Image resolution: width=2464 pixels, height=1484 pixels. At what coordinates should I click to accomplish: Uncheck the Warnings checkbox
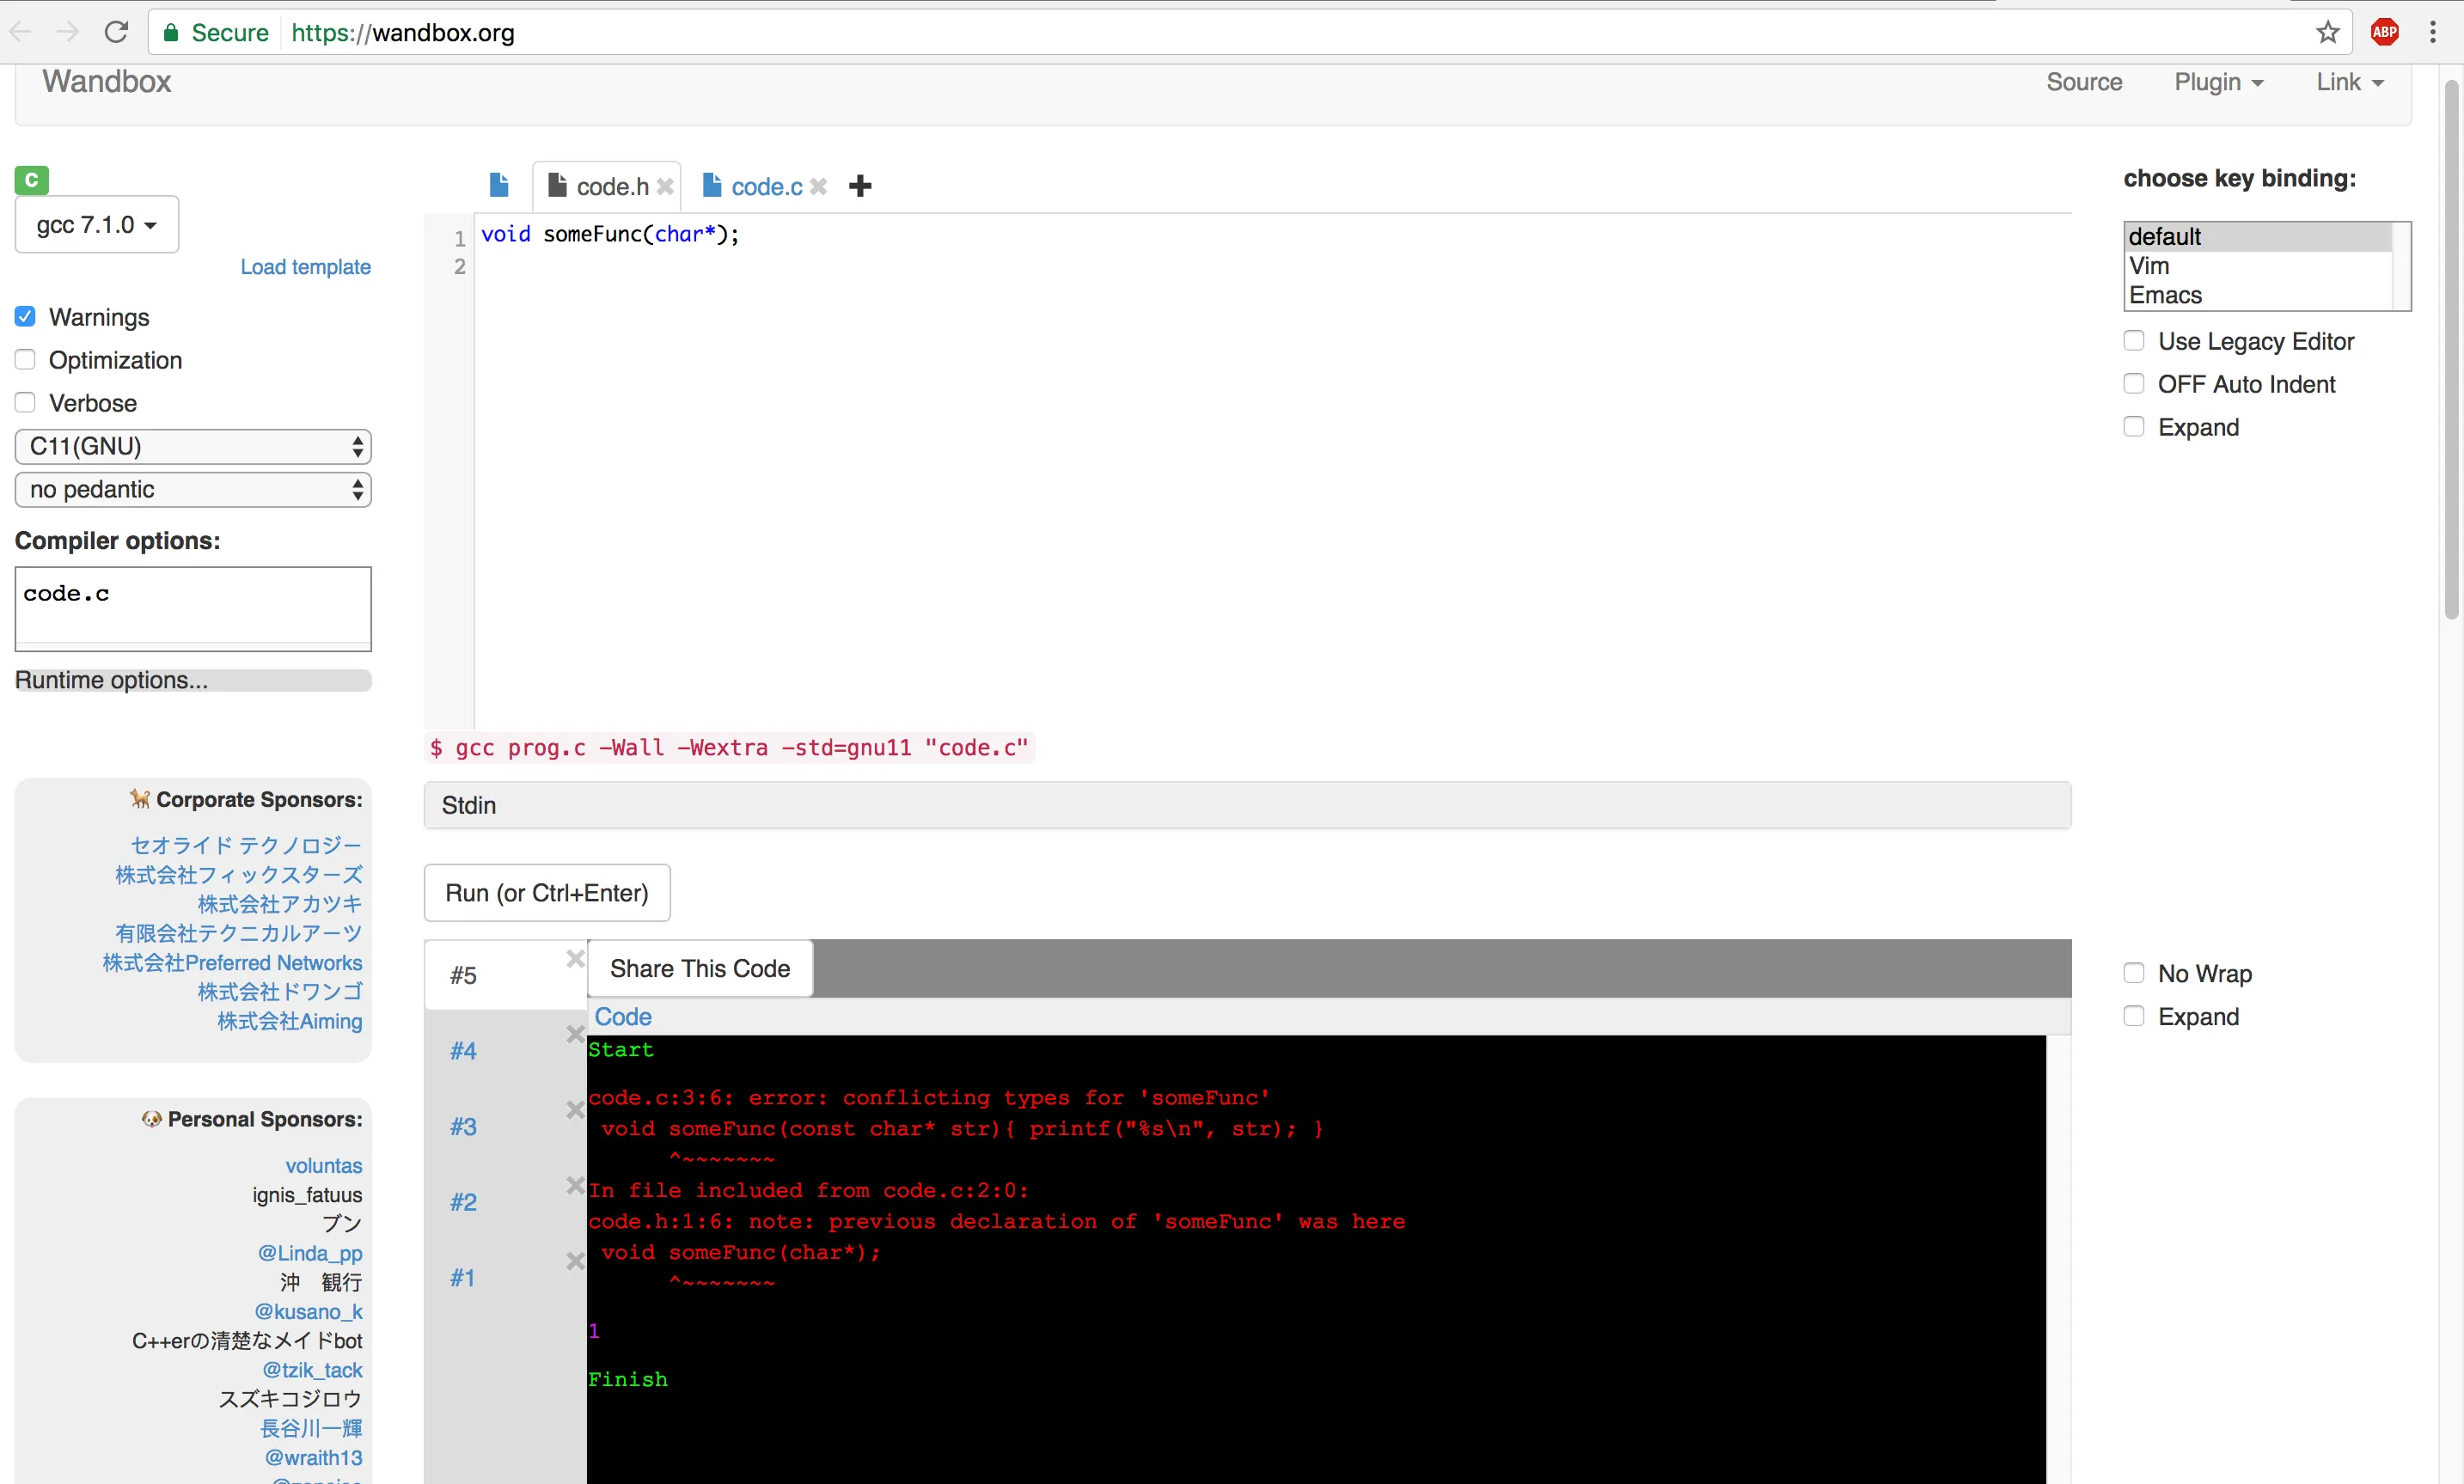[26, 317]
